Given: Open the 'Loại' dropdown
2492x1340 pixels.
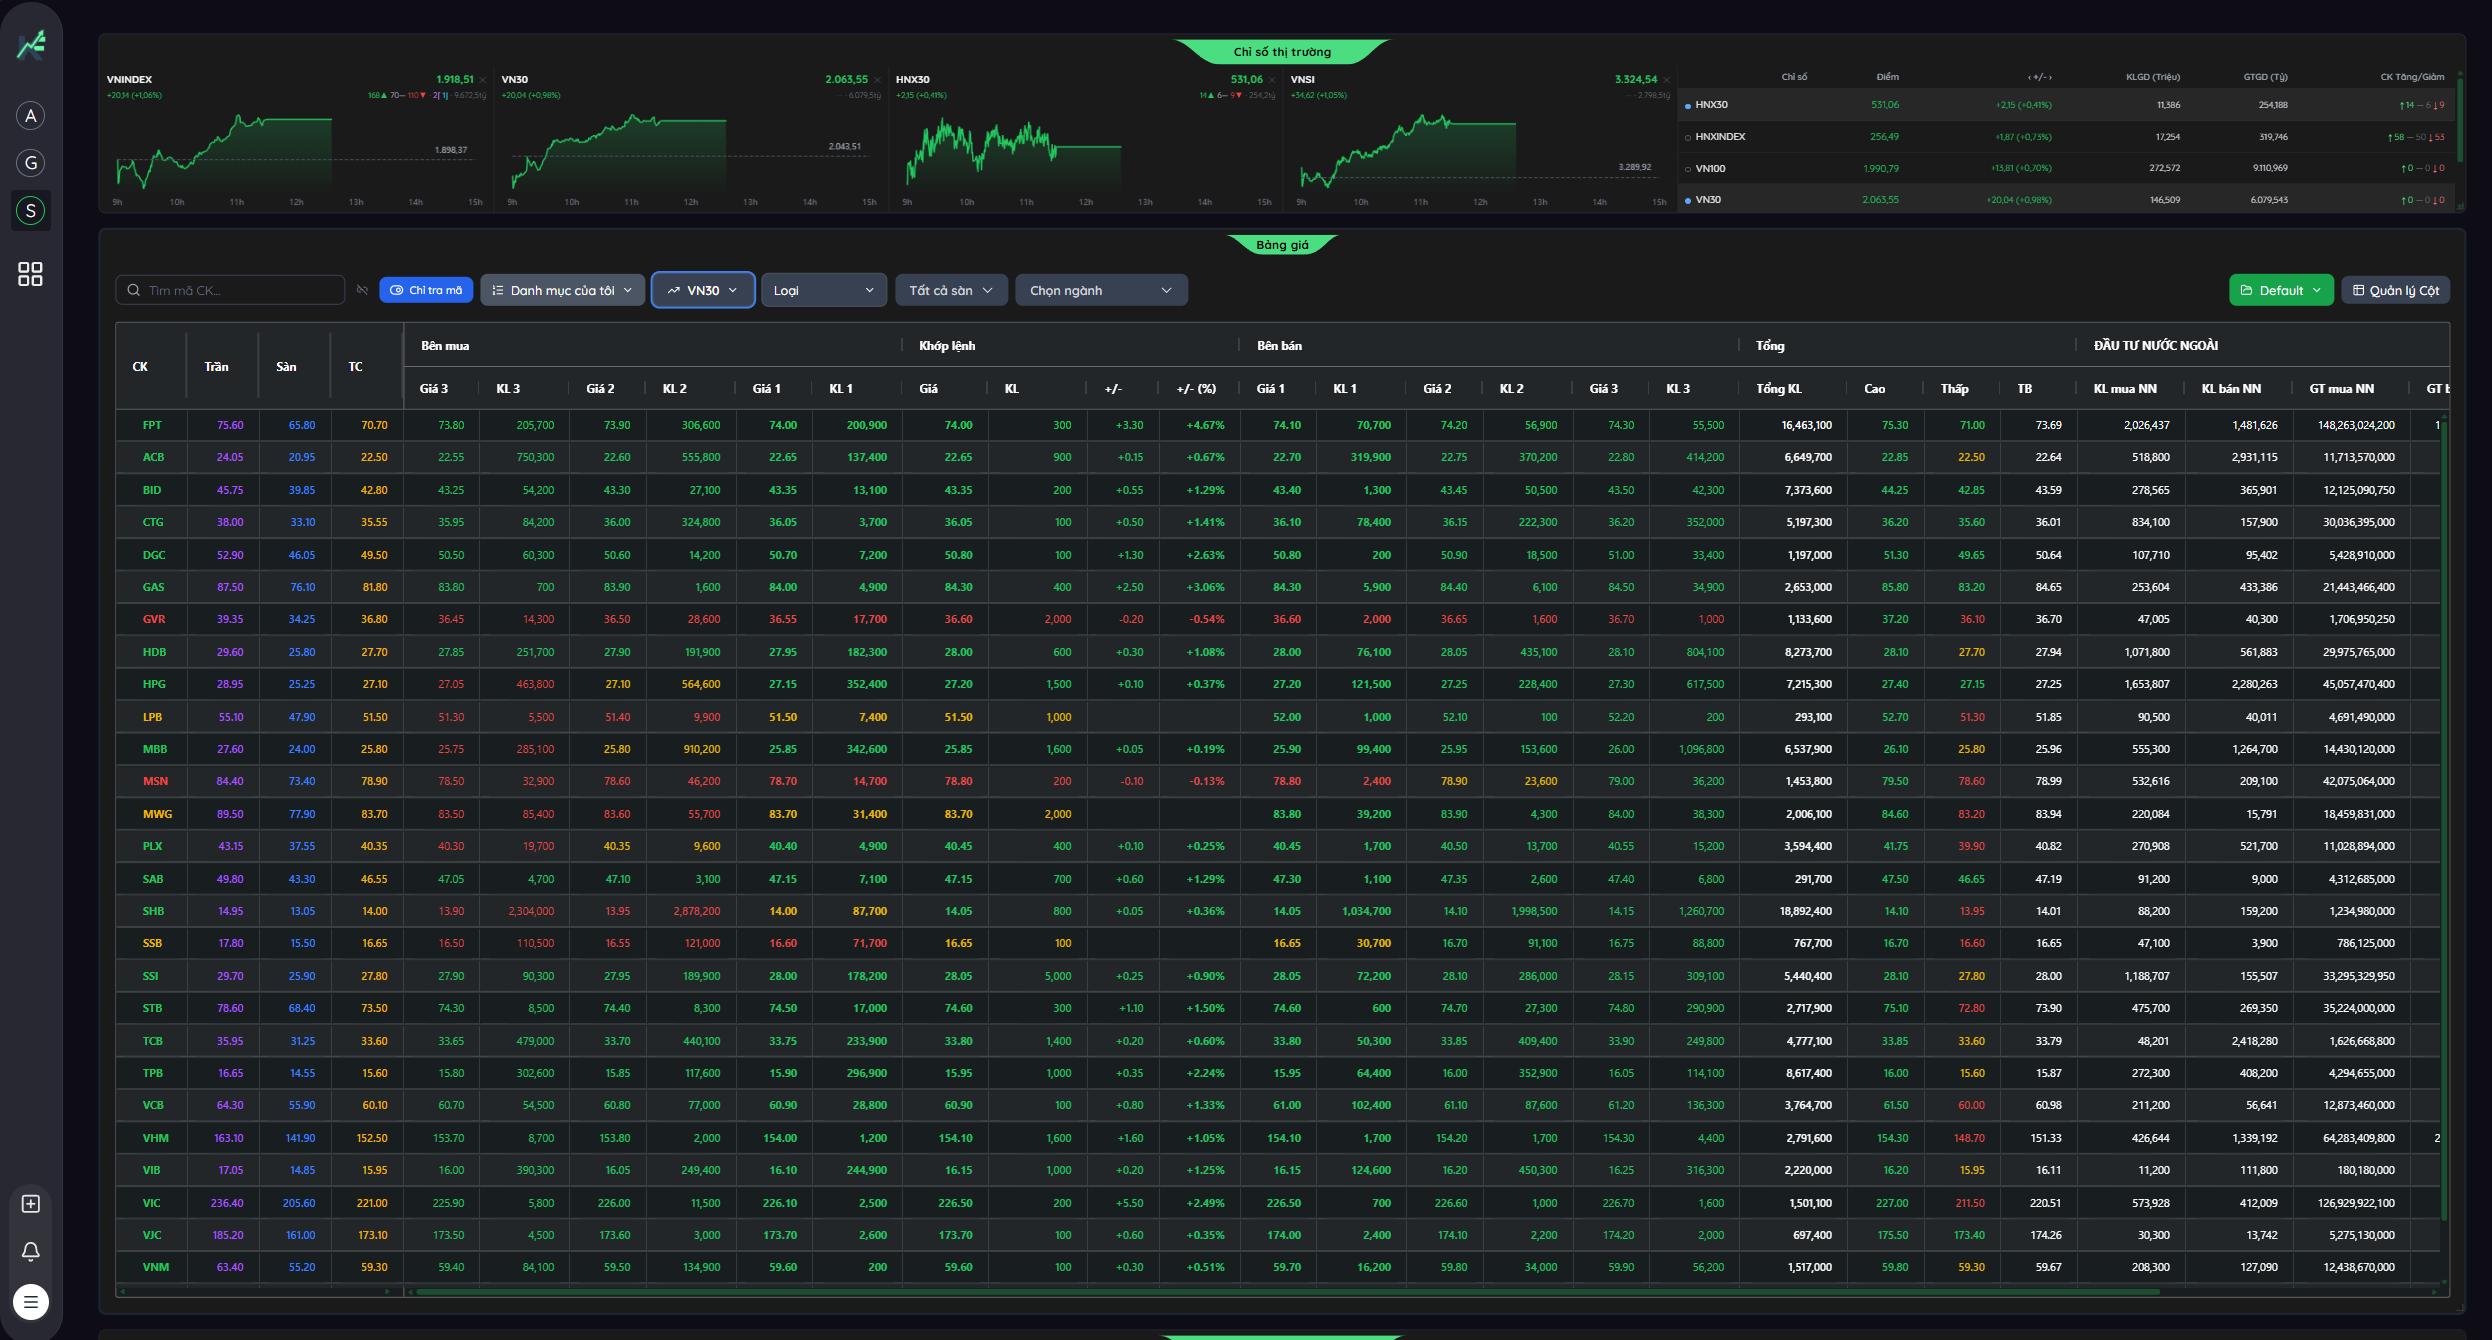Looking at the screenshot, I should click(x=824, y=290).
